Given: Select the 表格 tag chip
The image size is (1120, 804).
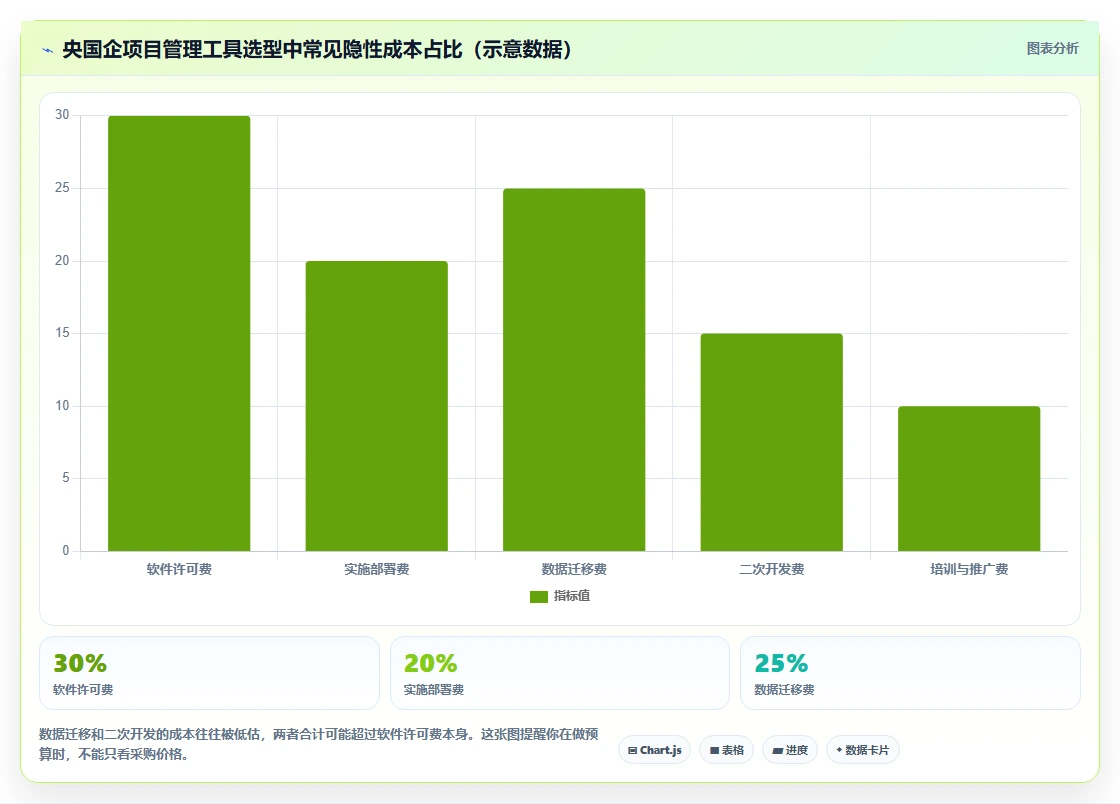Looking at the screenshot, I should 726,750.
